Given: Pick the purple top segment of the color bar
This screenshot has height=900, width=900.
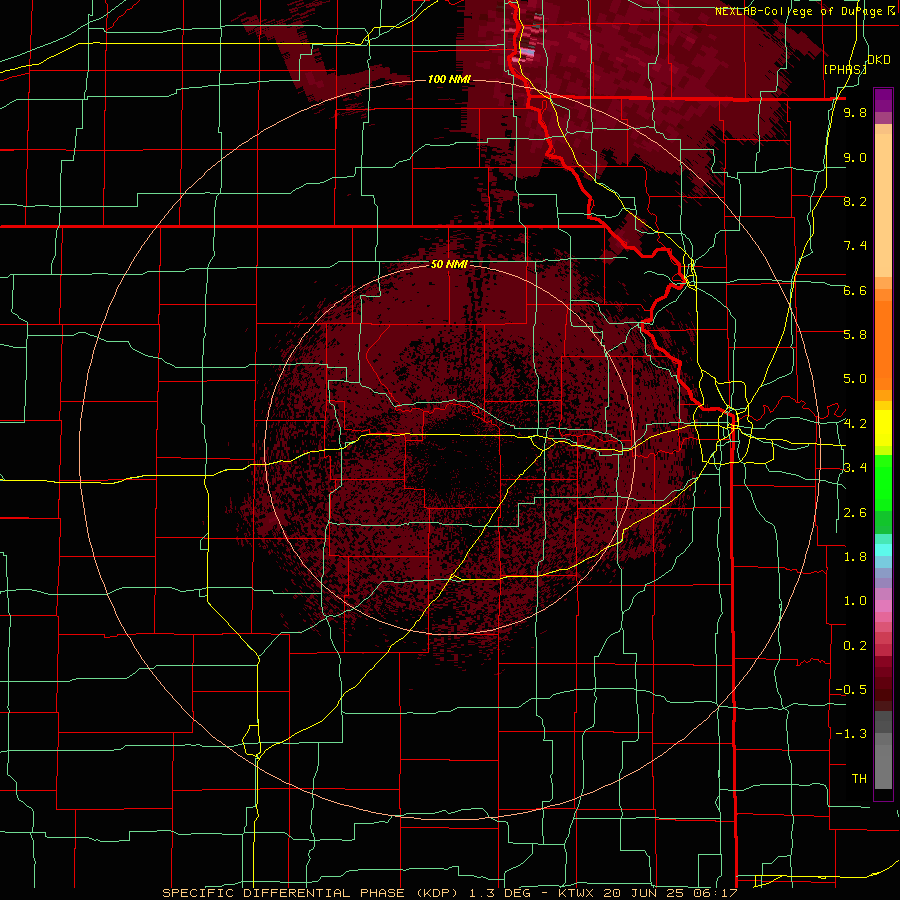Looking at the screenshot, I should 883,100.
